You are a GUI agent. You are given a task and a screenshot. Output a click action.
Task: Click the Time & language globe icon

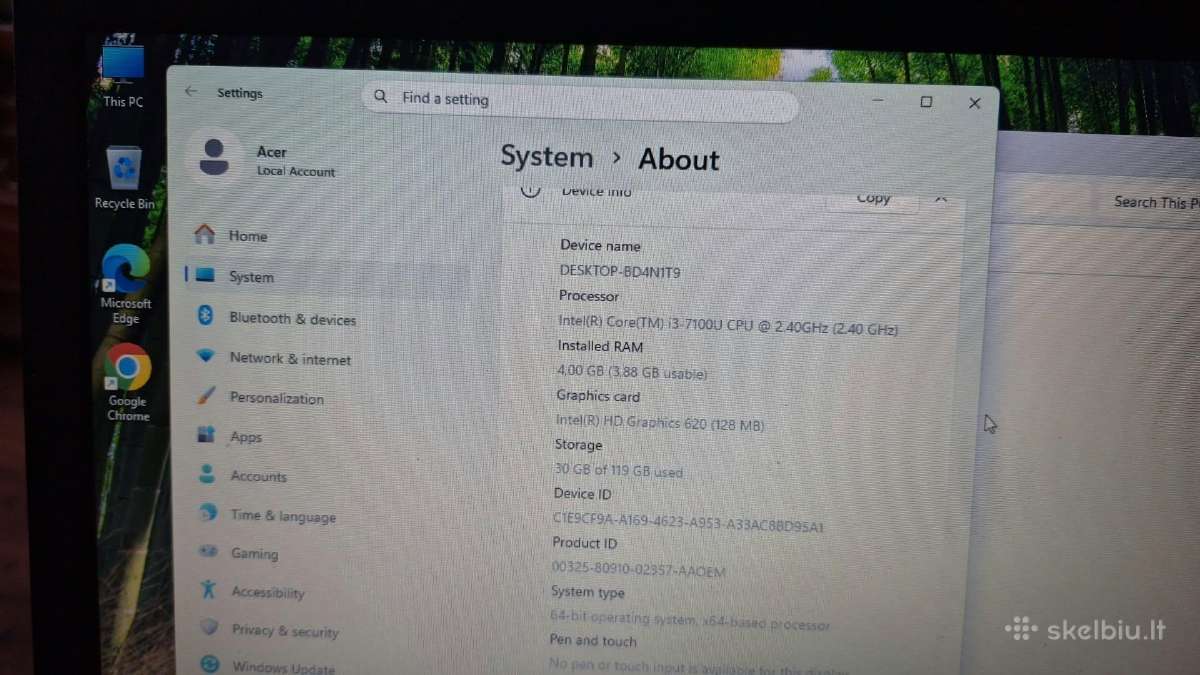click(208, 512)
